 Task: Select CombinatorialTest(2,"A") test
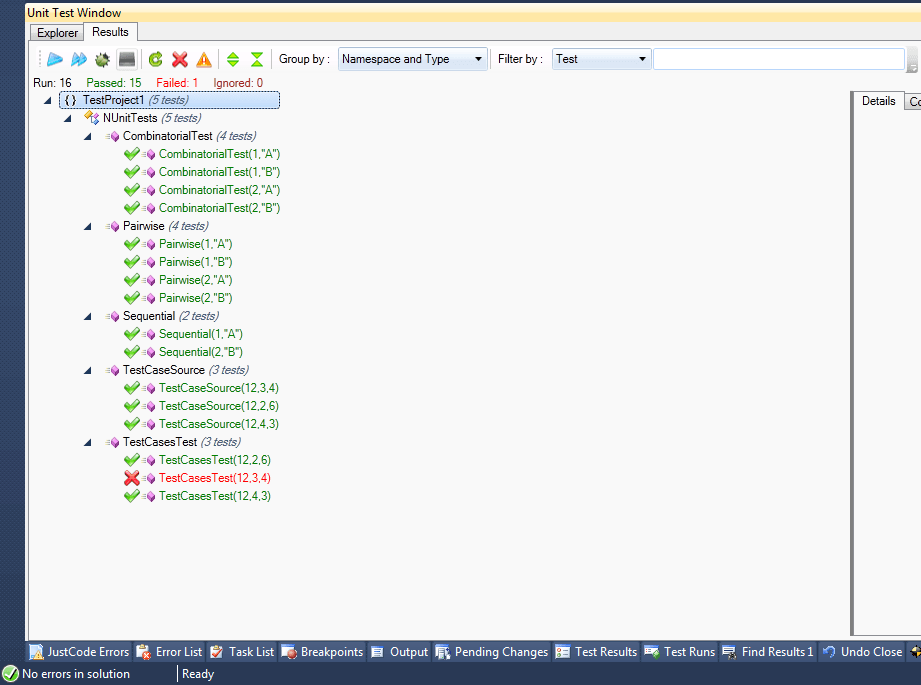219,190
